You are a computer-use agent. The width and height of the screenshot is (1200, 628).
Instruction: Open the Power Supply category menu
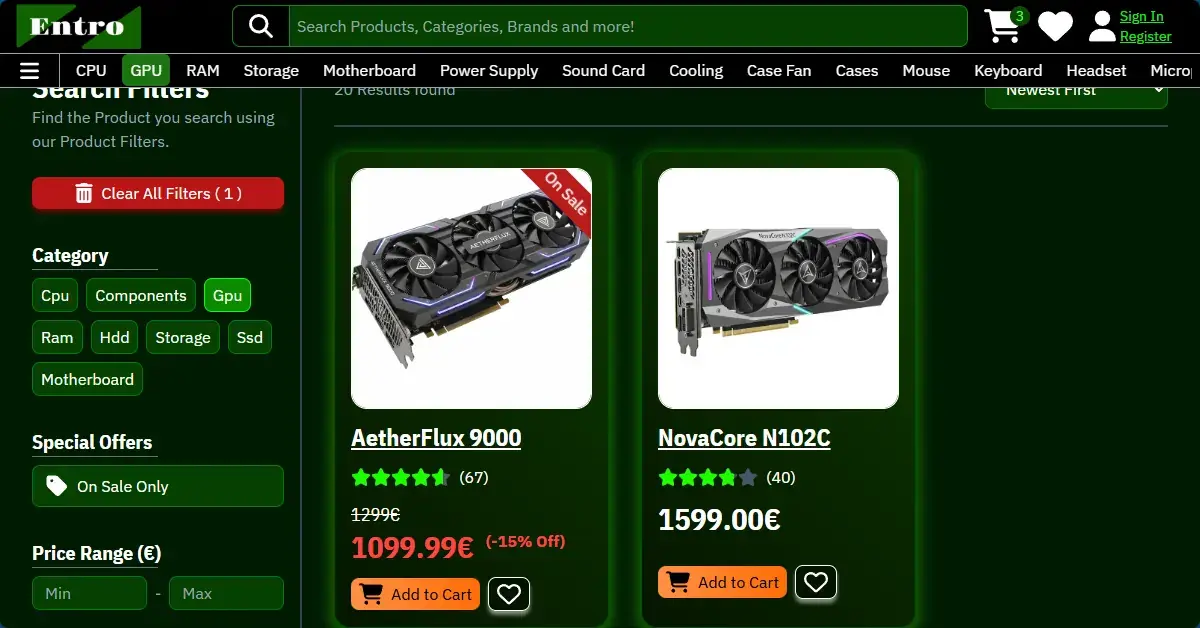489,70
